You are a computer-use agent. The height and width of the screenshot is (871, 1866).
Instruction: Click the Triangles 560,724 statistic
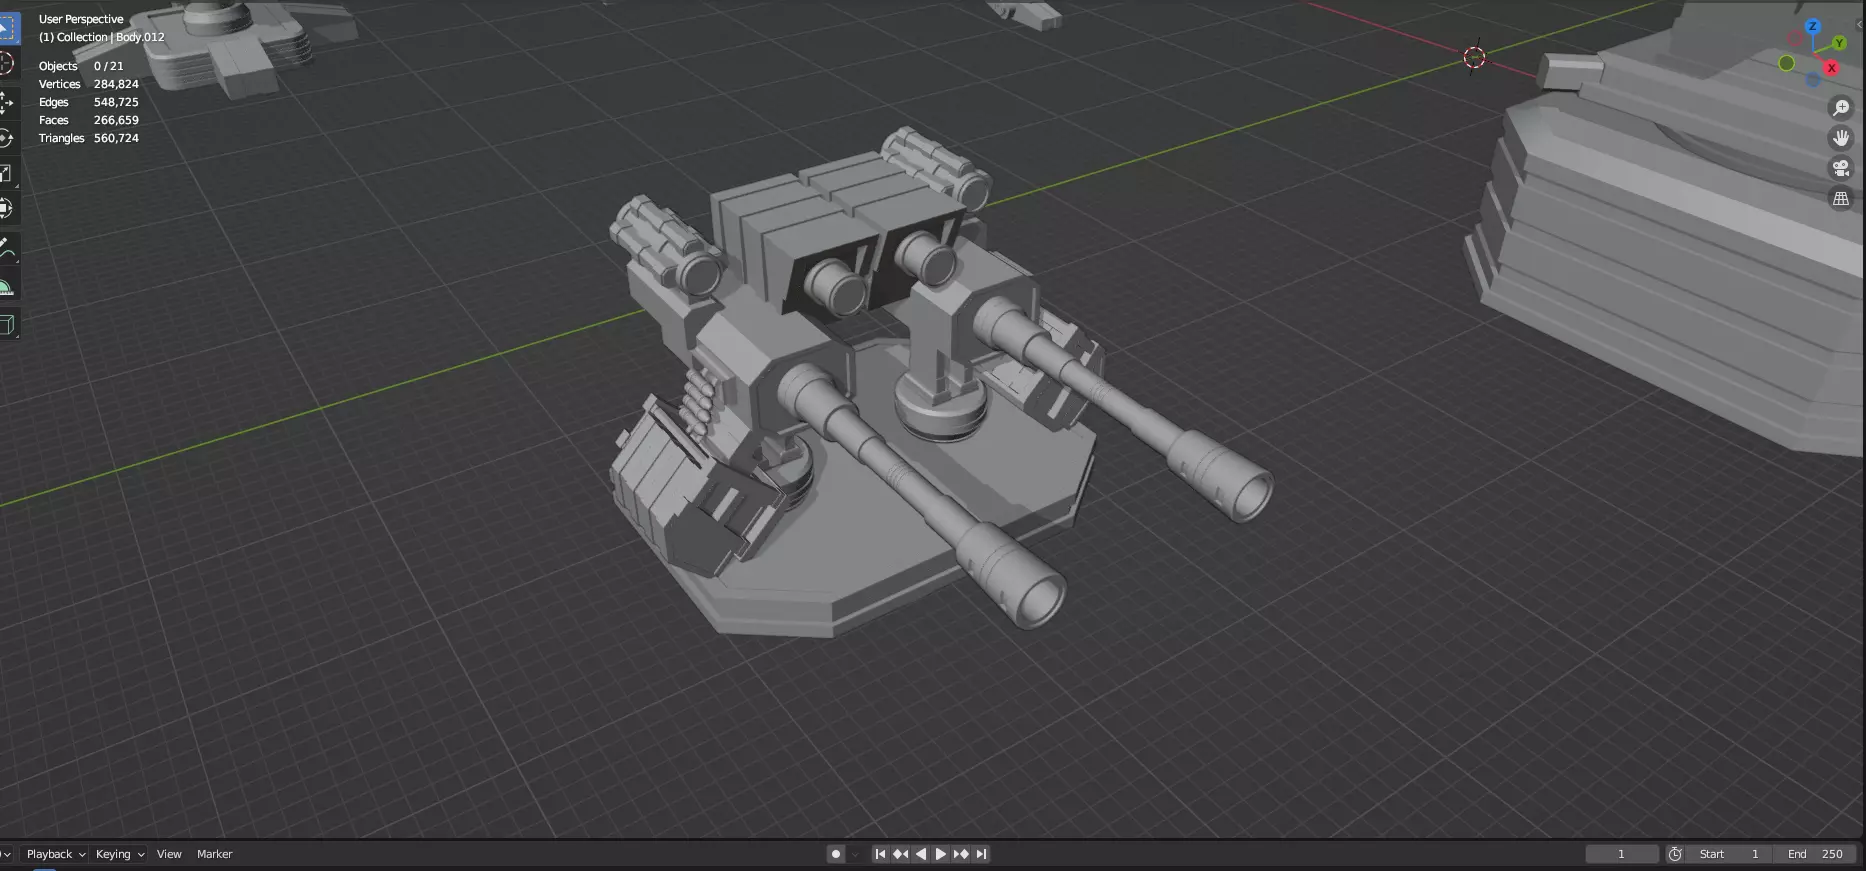click(x=88, y=138)
